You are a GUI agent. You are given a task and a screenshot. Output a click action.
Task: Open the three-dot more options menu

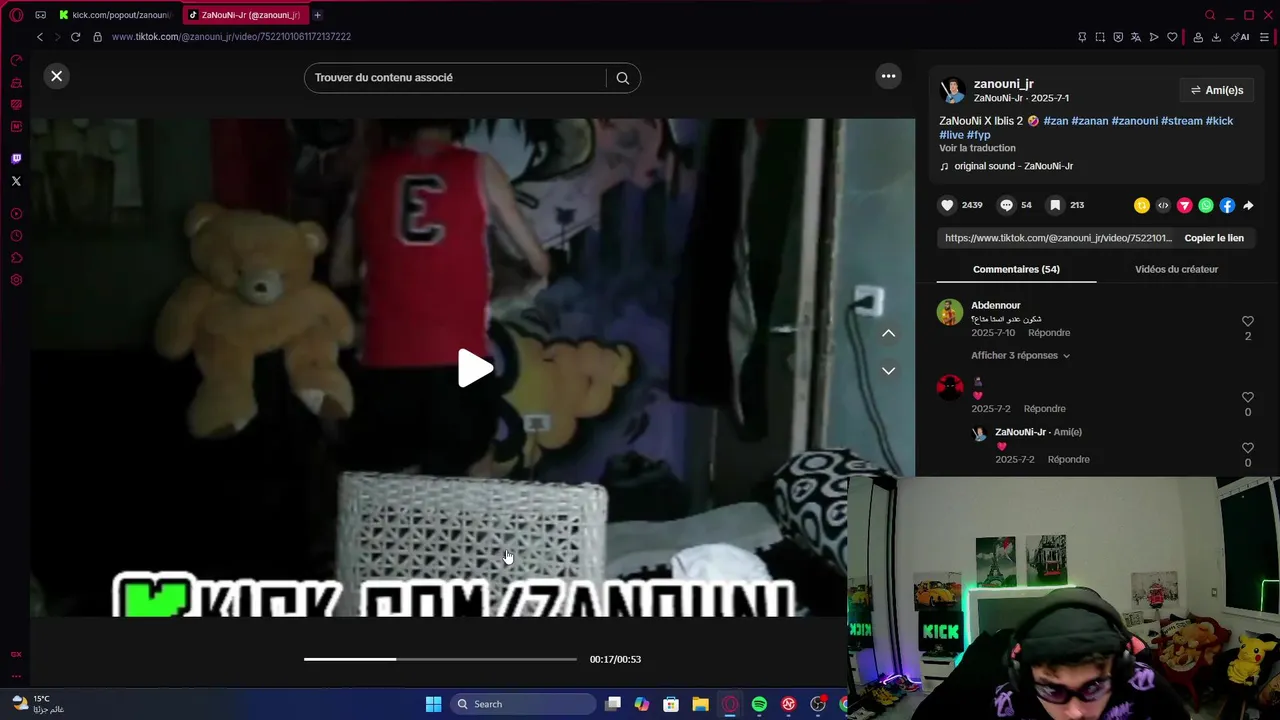point(888,76)
